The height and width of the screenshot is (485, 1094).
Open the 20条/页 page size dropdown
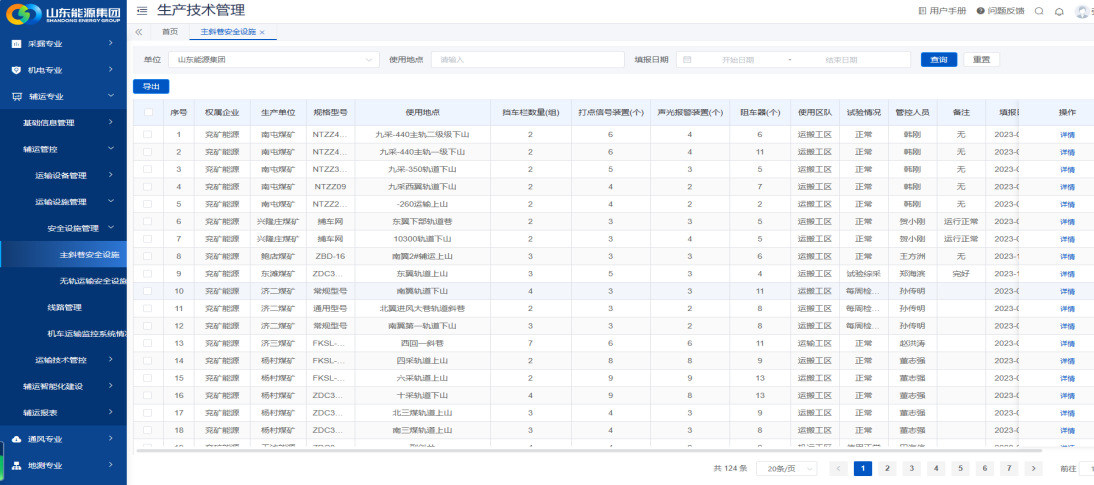(x=787, y=468)
